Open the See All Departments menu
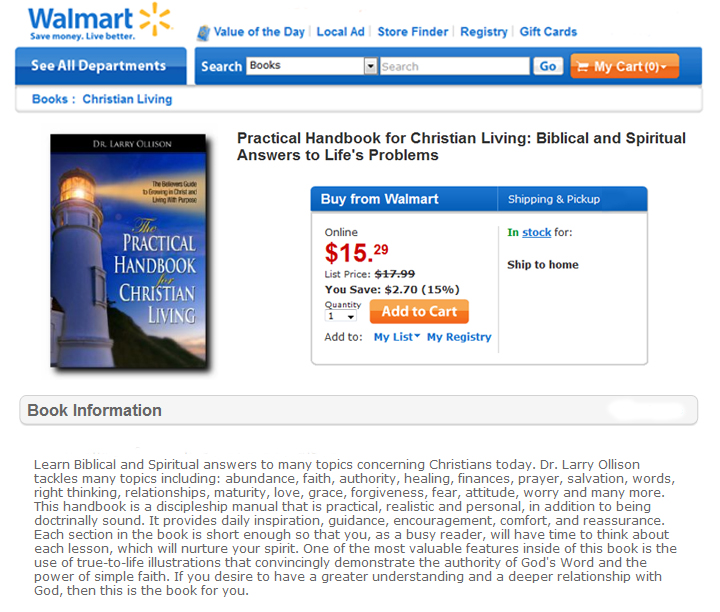 point(101,66)
